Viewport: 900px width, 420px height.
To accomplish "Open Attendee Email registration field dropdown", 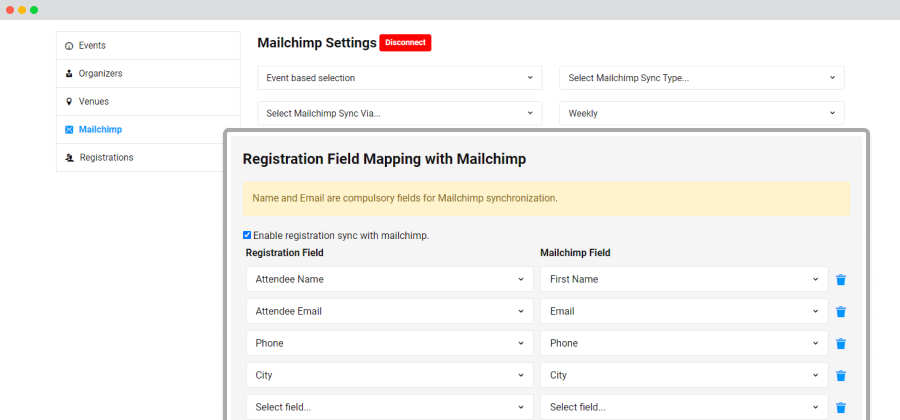I will [390, 312].
